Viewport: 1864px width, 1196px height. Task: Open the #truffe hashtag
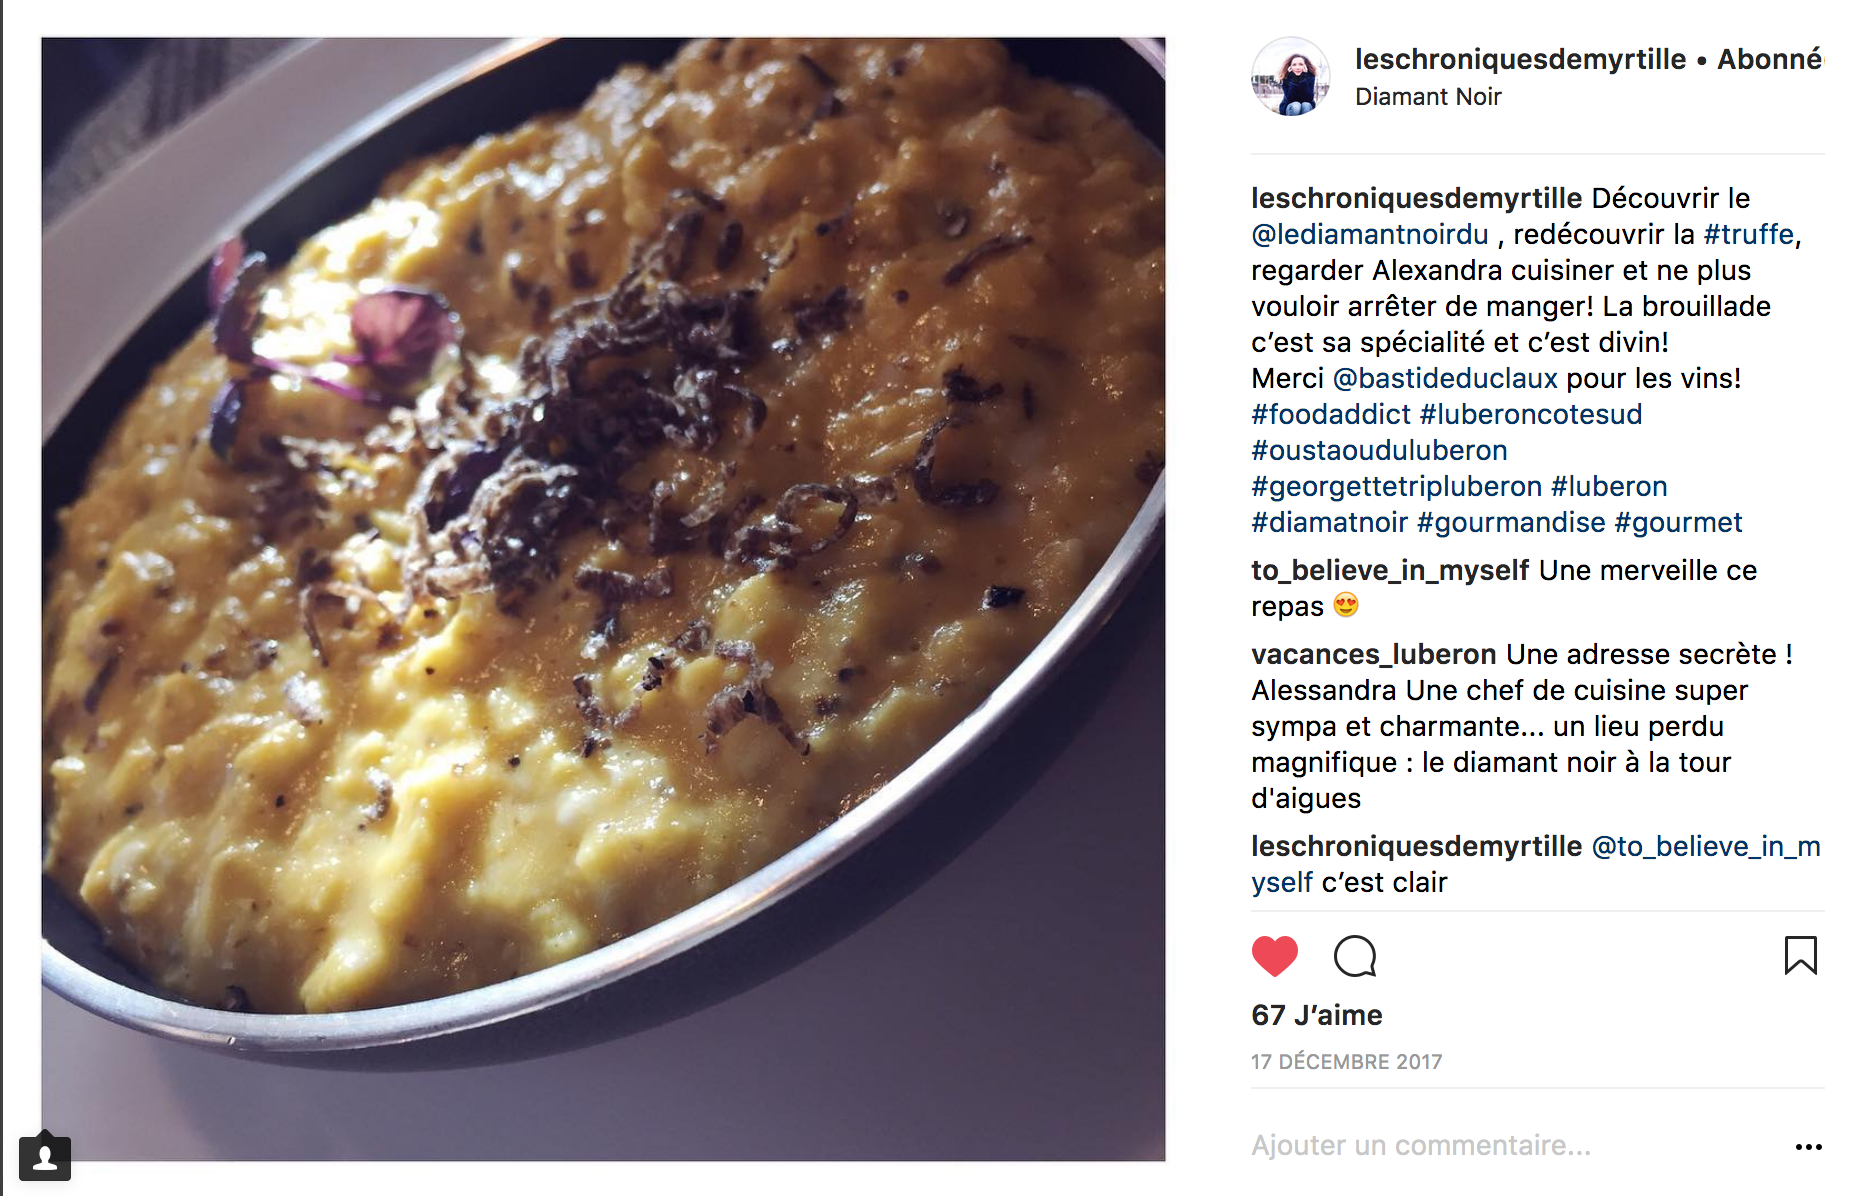[1749, 234]
